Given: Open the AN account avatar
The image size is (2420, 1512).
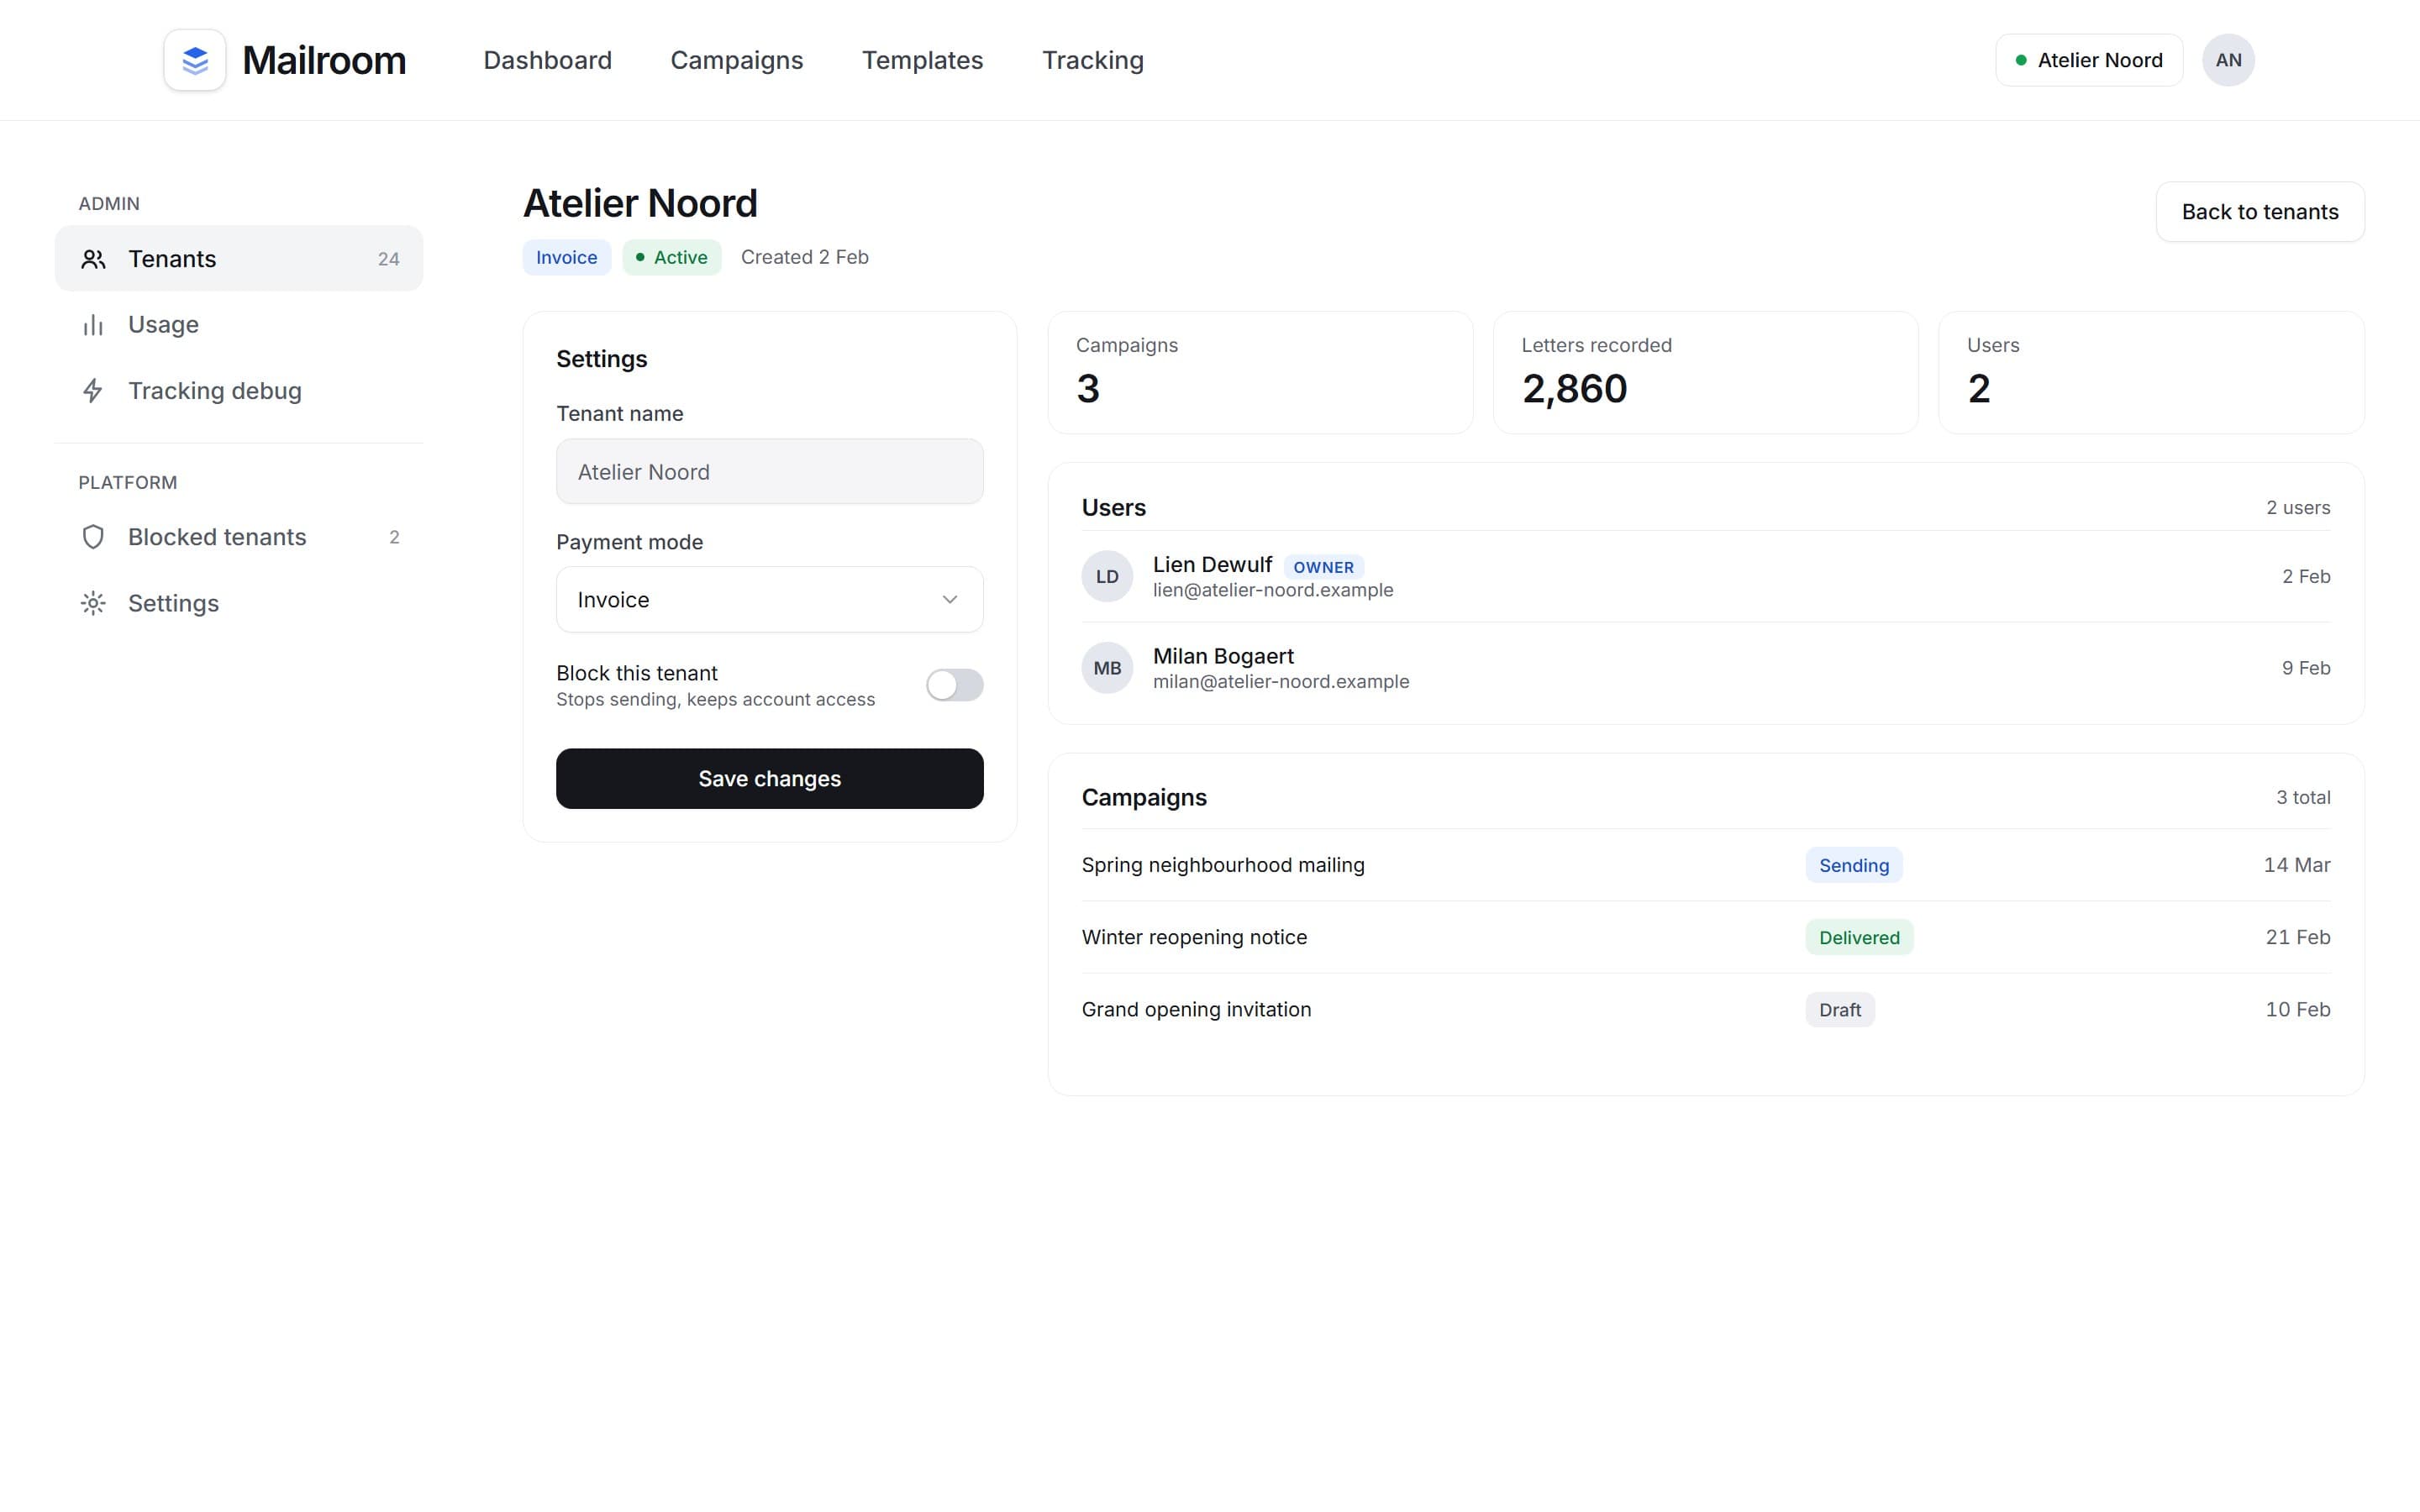Looking at the screenshot, I should pyautogui.click(x=2228, y=60).
